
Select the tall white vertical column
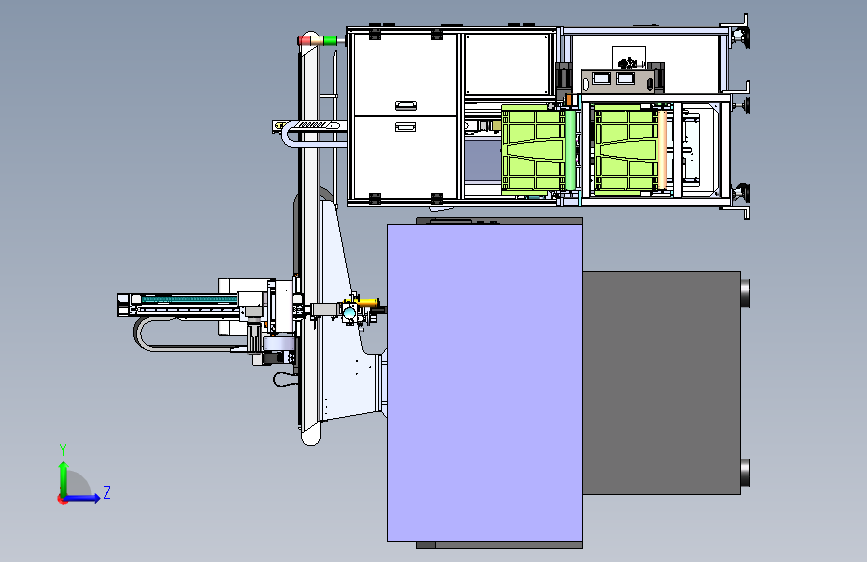coord(310,238)
